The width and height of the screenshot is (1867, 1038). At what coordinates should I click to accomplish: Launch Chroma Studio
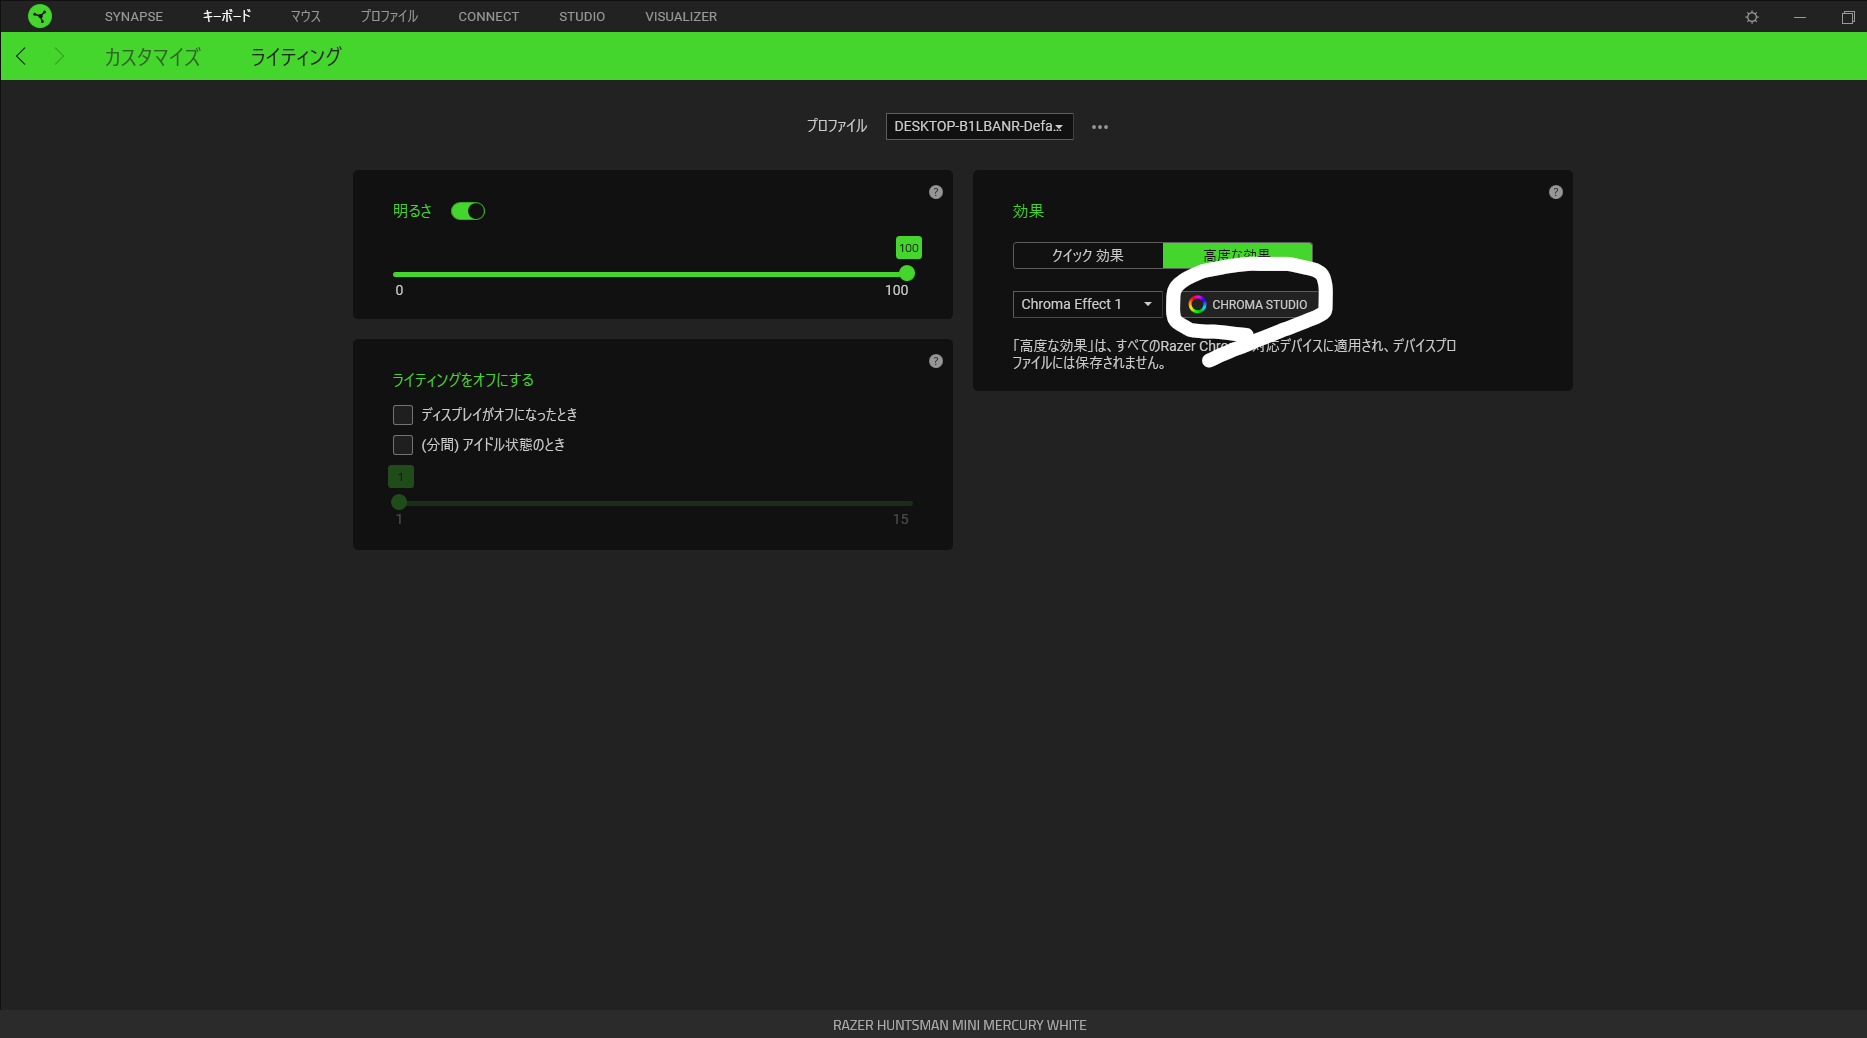[x=1249, y=304]
